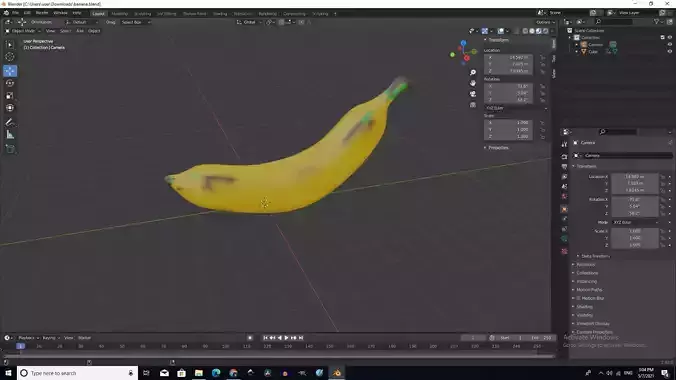Viewport: 676px width, 380px height.
Task: Switch to the Modeling workspace tab
Action: (x=119, y=14)
